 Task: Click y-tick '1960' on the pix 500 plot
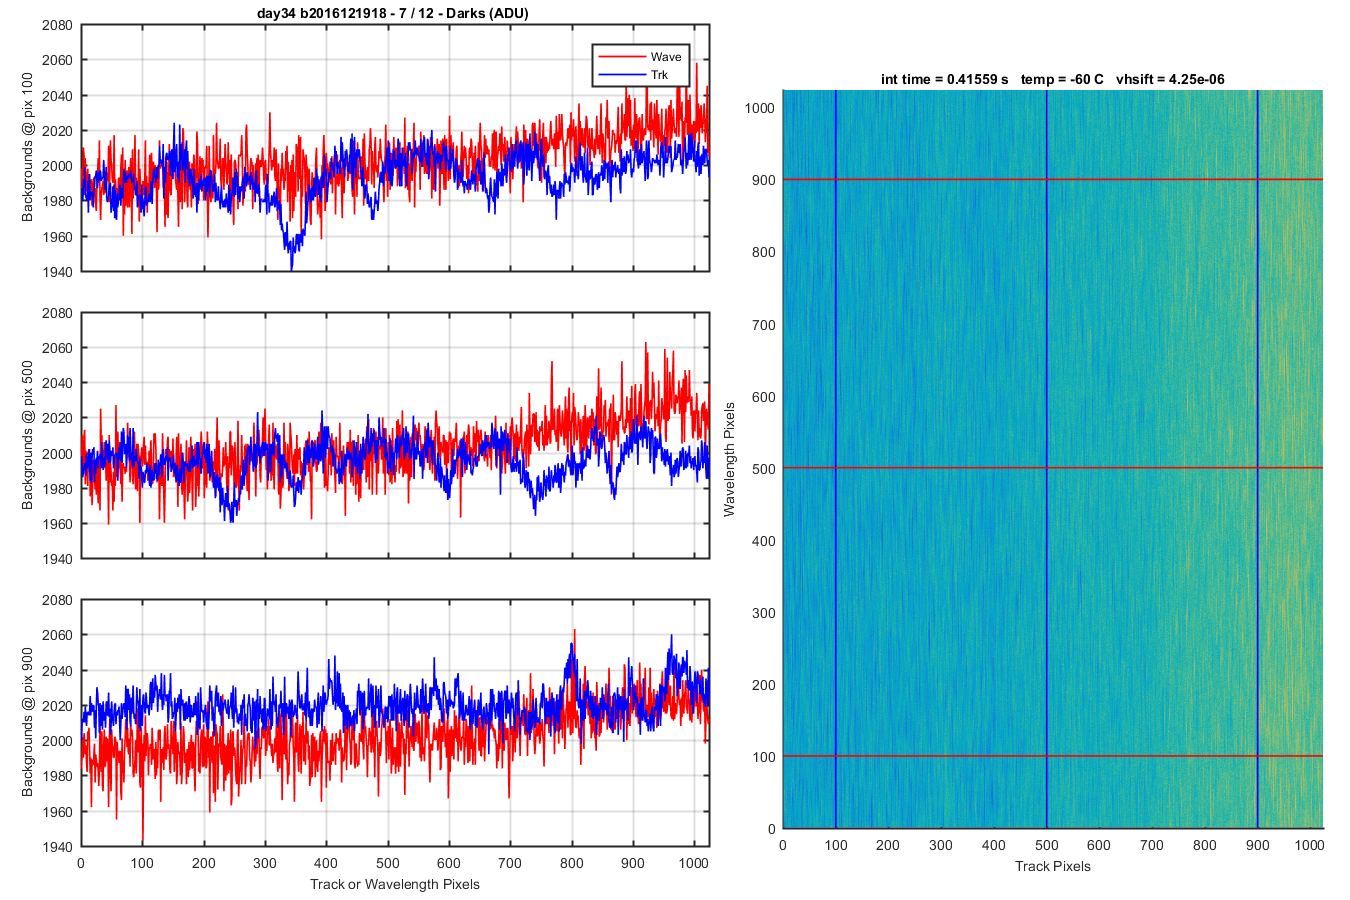[58, 524]
